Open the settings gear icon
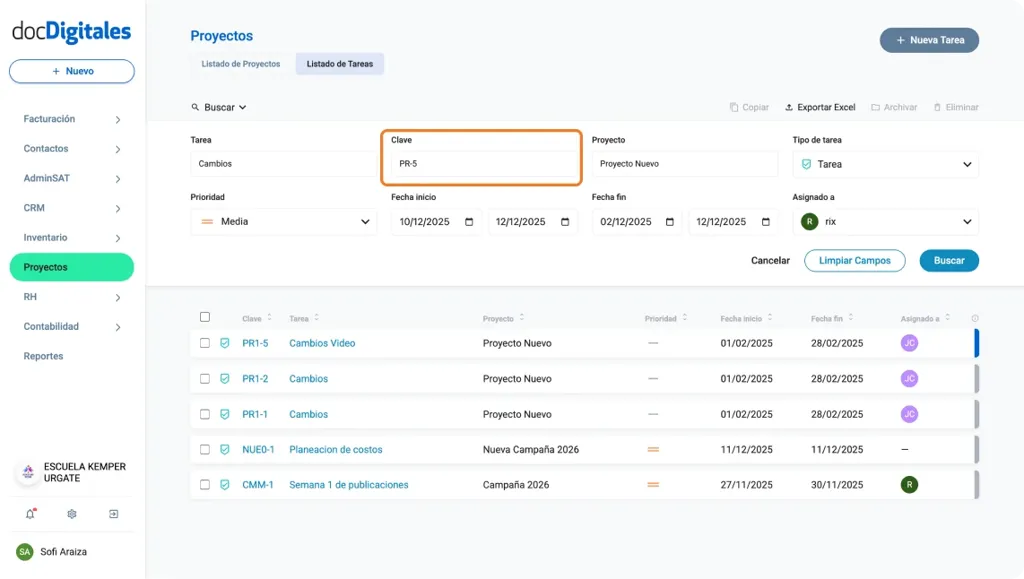This screenshot has width=1024, height=579. (69, 513)
